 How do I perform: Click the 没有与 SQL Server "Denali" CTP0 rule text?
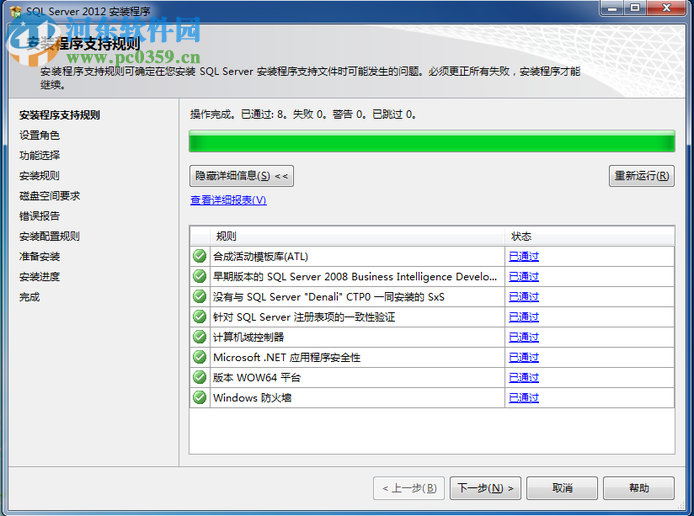[328, 297]
